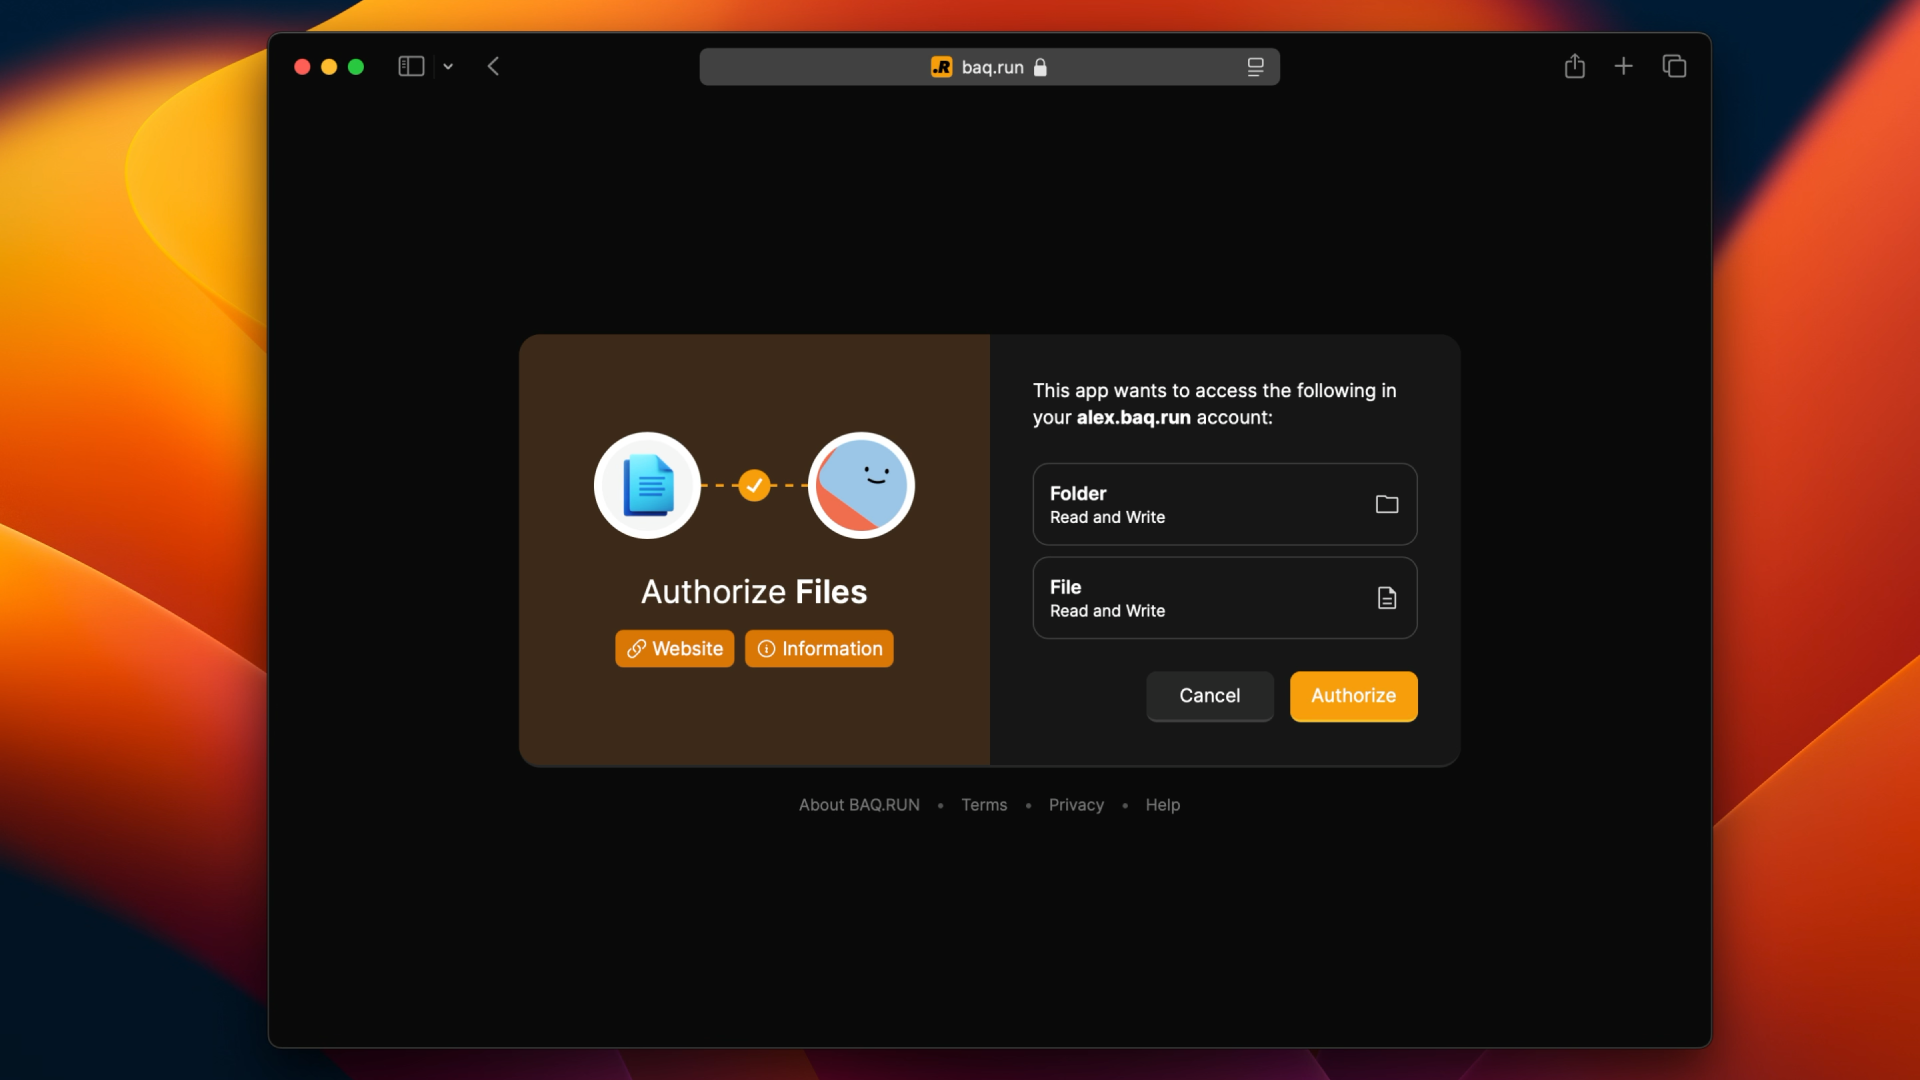Click the orange checkmark connection badge

coord(755,485)
